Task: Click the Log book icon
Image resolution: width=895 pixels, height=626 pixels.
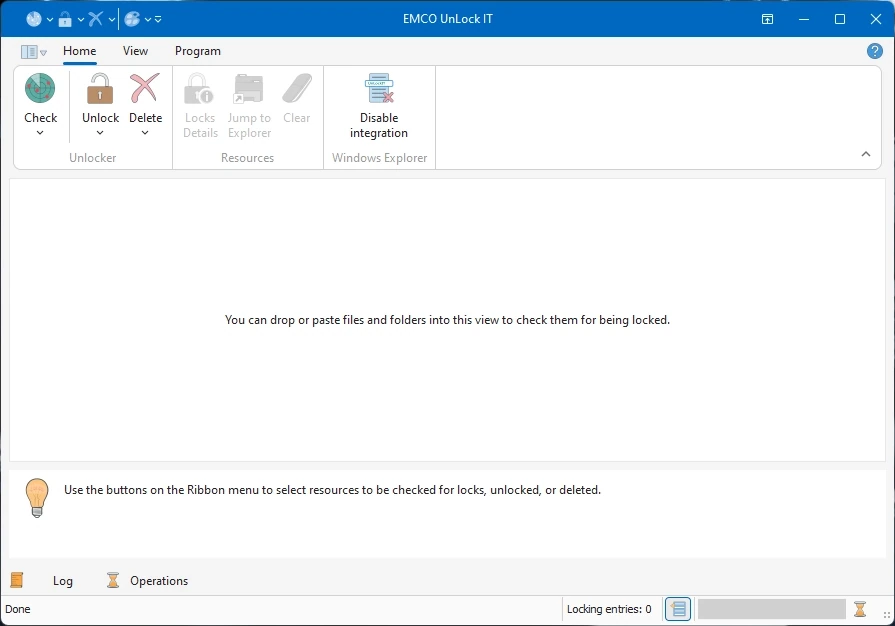Action: [x=17, y=580]
